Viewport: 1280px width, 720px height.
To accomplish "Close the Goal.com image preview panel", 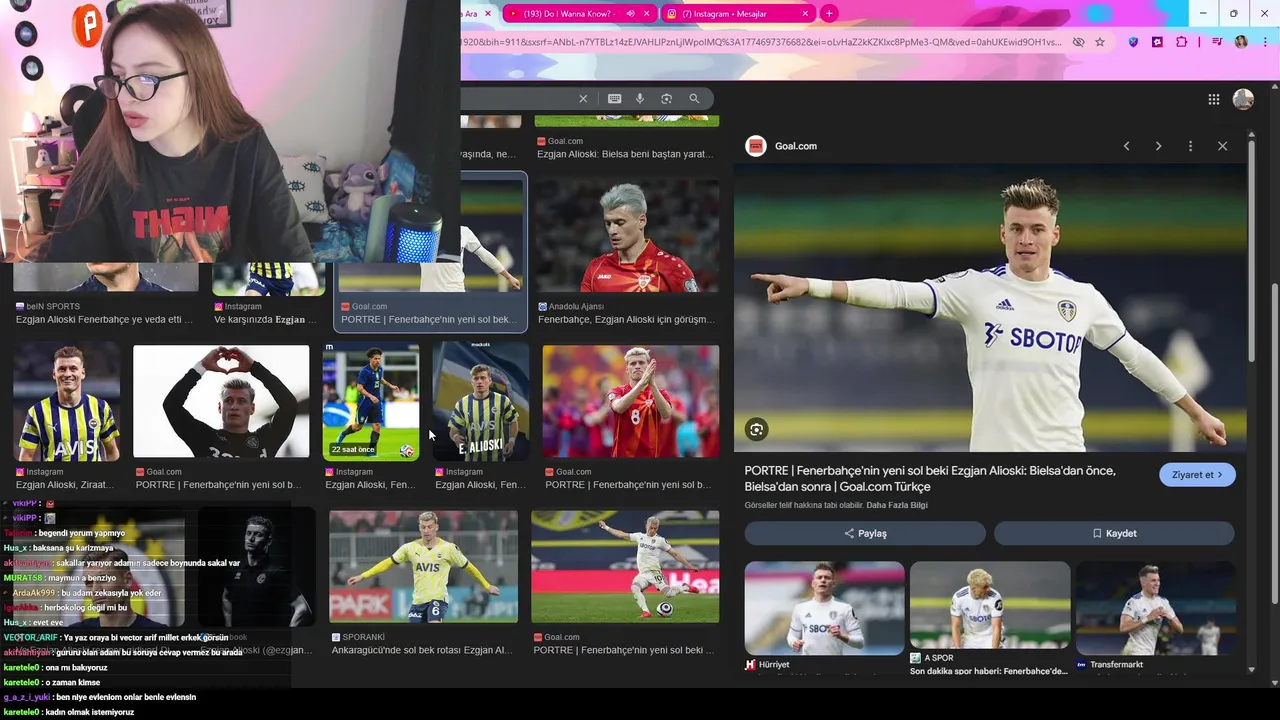I will pos(1222,146).
